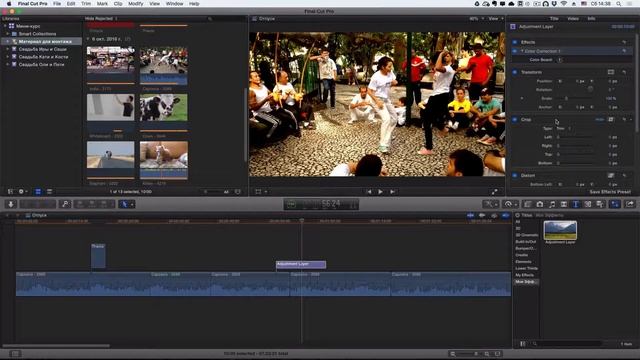Switch browser to filmstrip view
Image resolution: width=640 pixels, height=360 pixels.
38,191
